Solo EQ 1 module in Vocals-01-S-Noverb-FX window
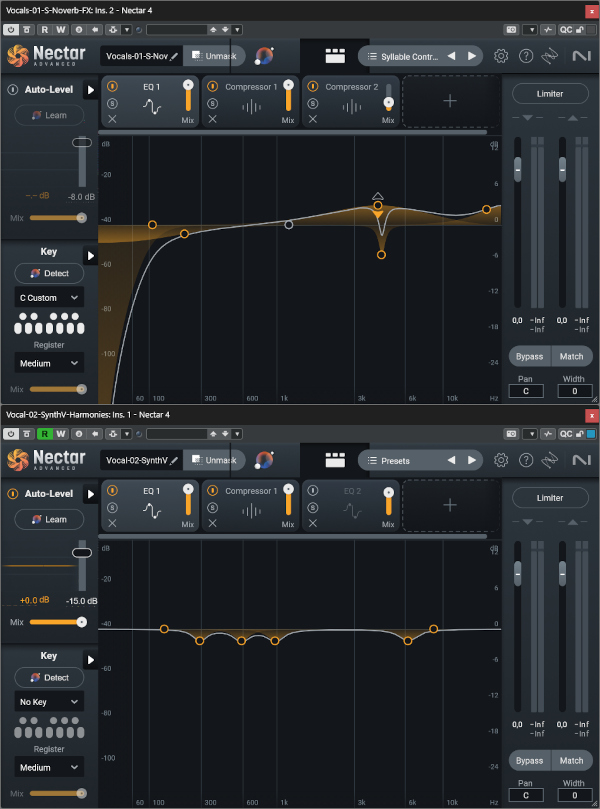 tap(112, 103)
